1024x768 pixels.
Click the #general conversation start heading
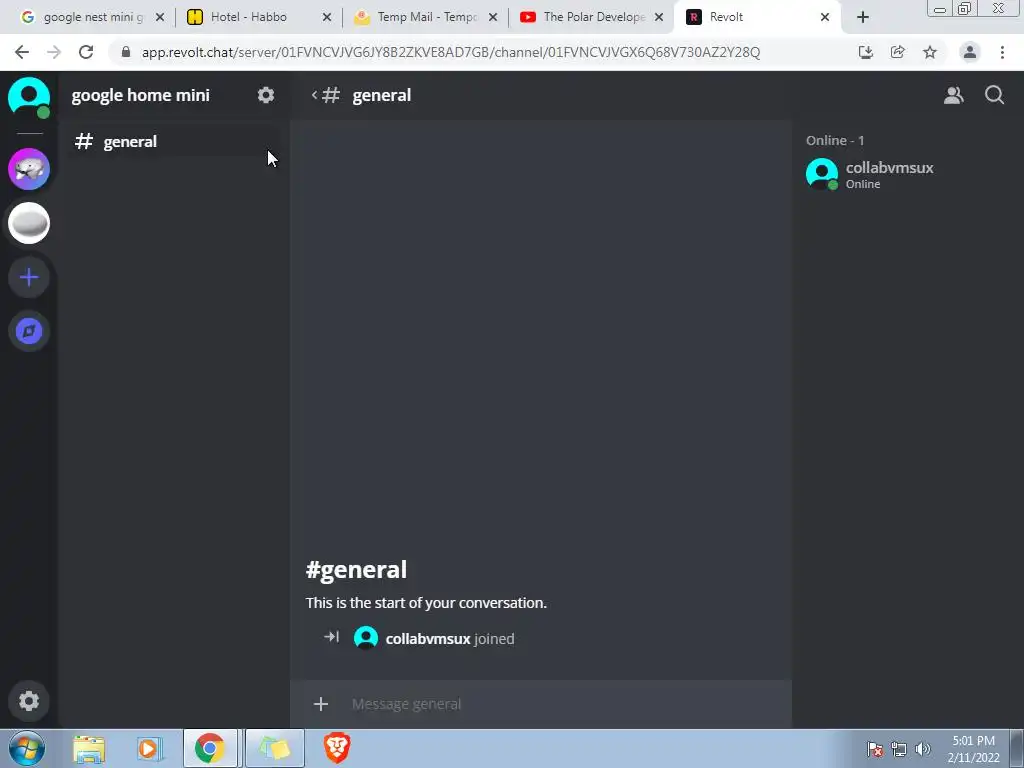pos(357,569)
